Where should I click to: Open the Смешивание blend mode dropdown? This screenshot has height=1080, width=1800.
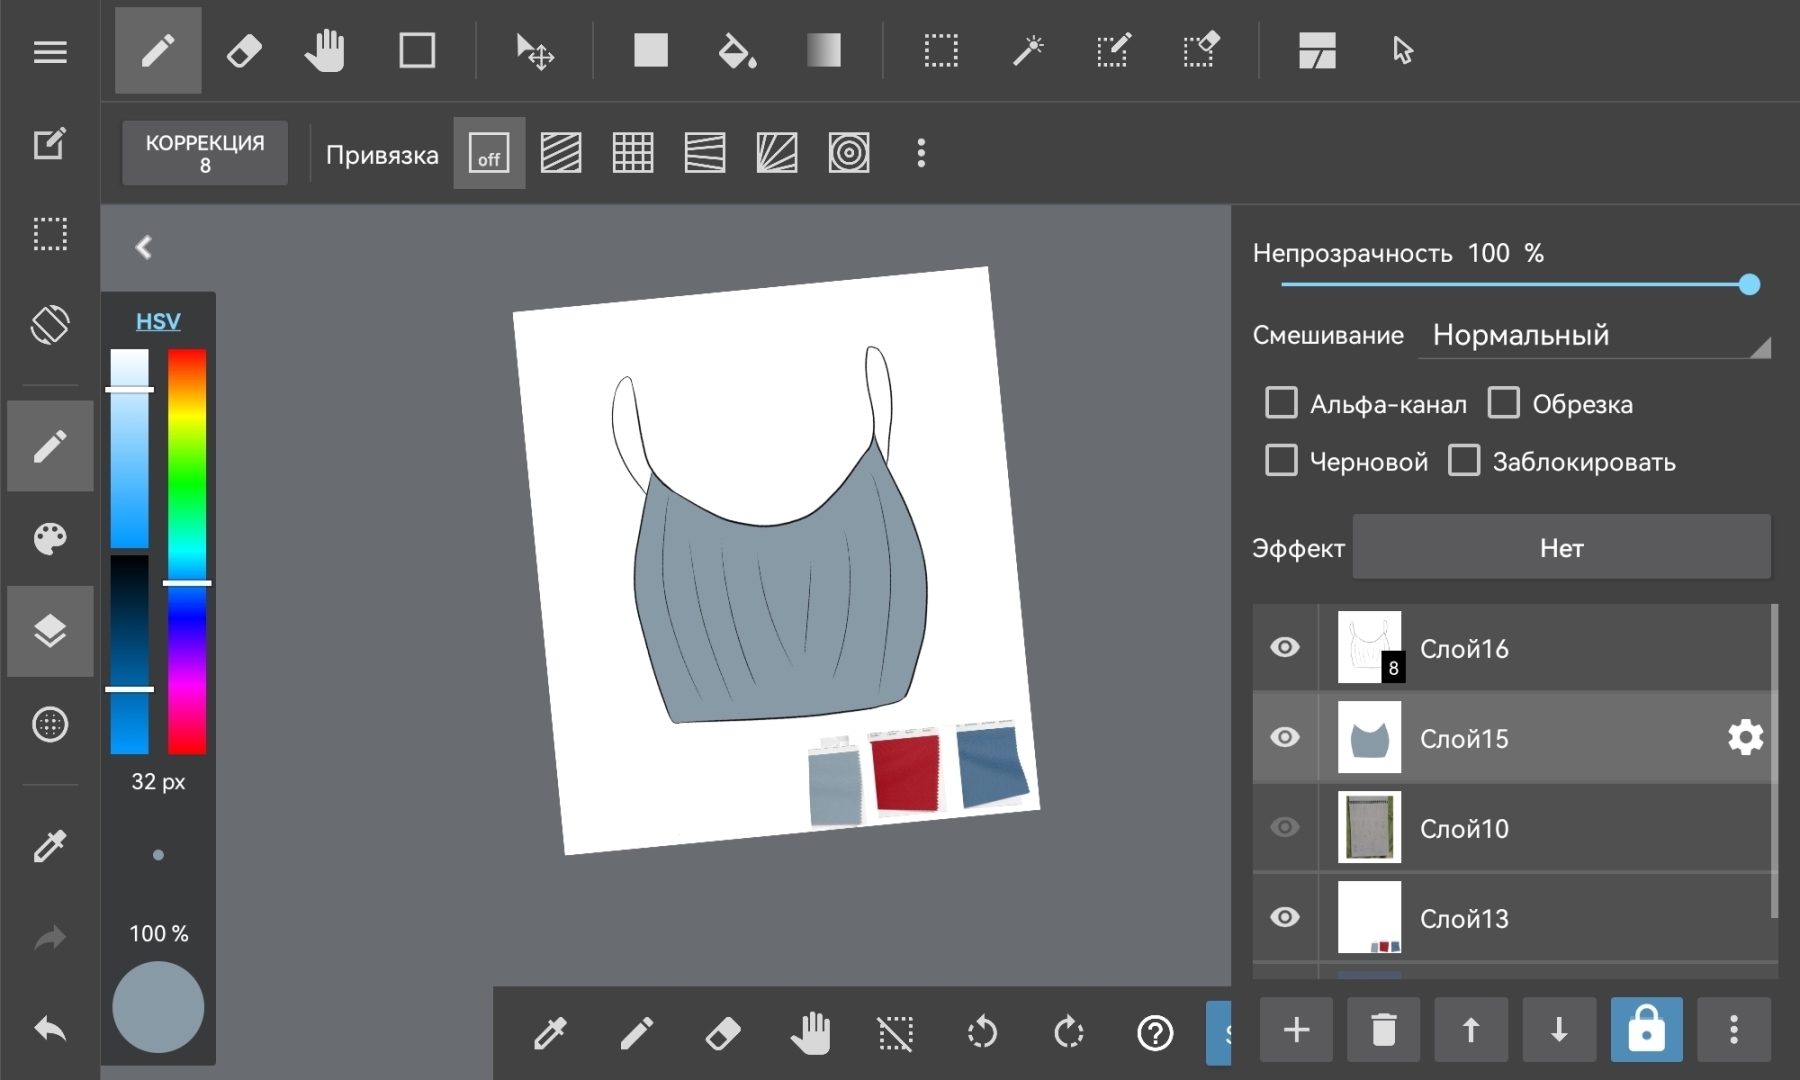[x=1595, y=336]
